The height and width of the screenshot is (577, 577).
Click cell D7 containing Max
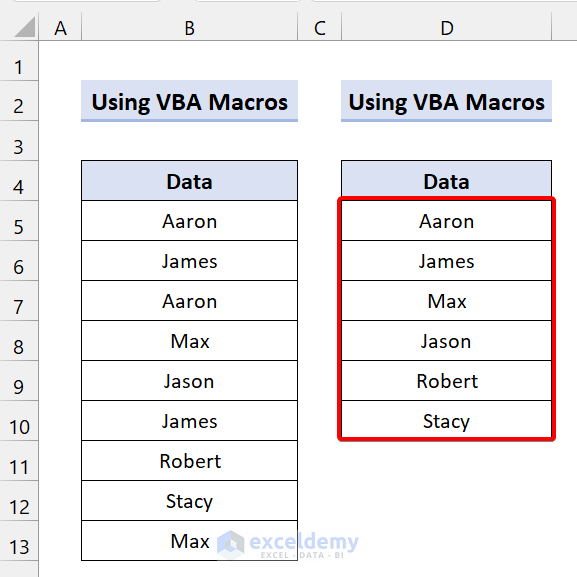pos(446,301)
